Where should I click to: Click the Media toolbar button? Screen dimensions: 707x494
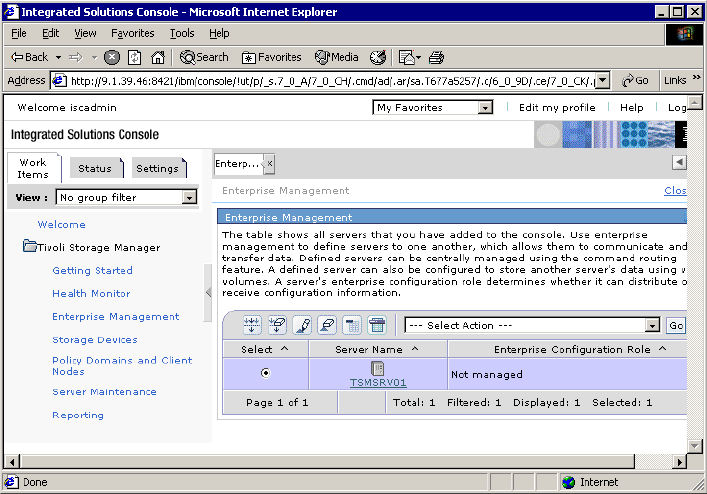click(337, 57)
